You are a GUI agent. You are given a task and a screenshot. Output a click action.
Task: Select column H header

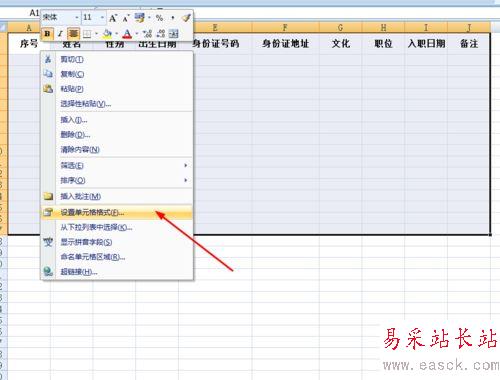(x=383, y=28)
